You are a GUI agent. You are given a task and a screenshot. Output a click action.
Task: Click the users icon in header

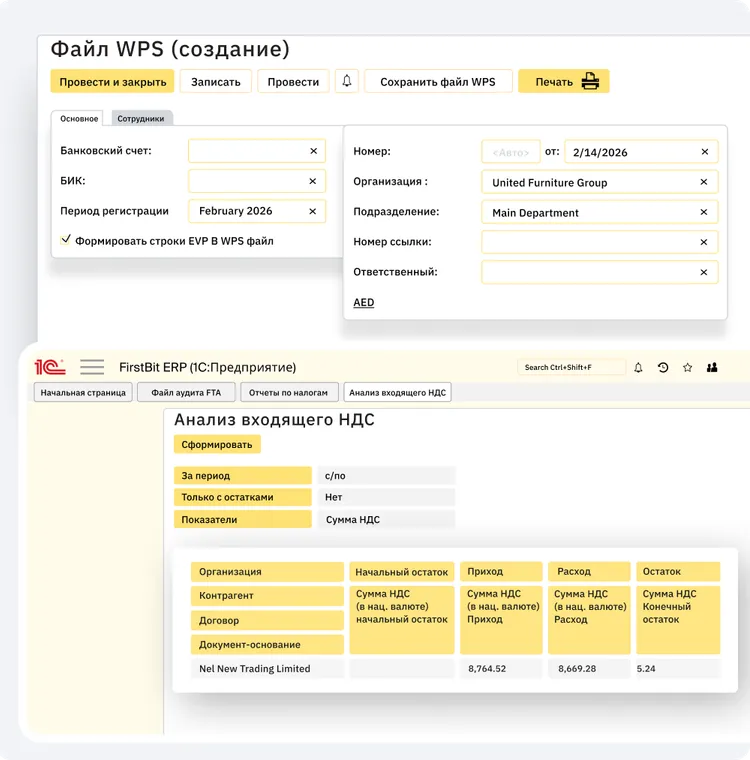pos(712,367)
